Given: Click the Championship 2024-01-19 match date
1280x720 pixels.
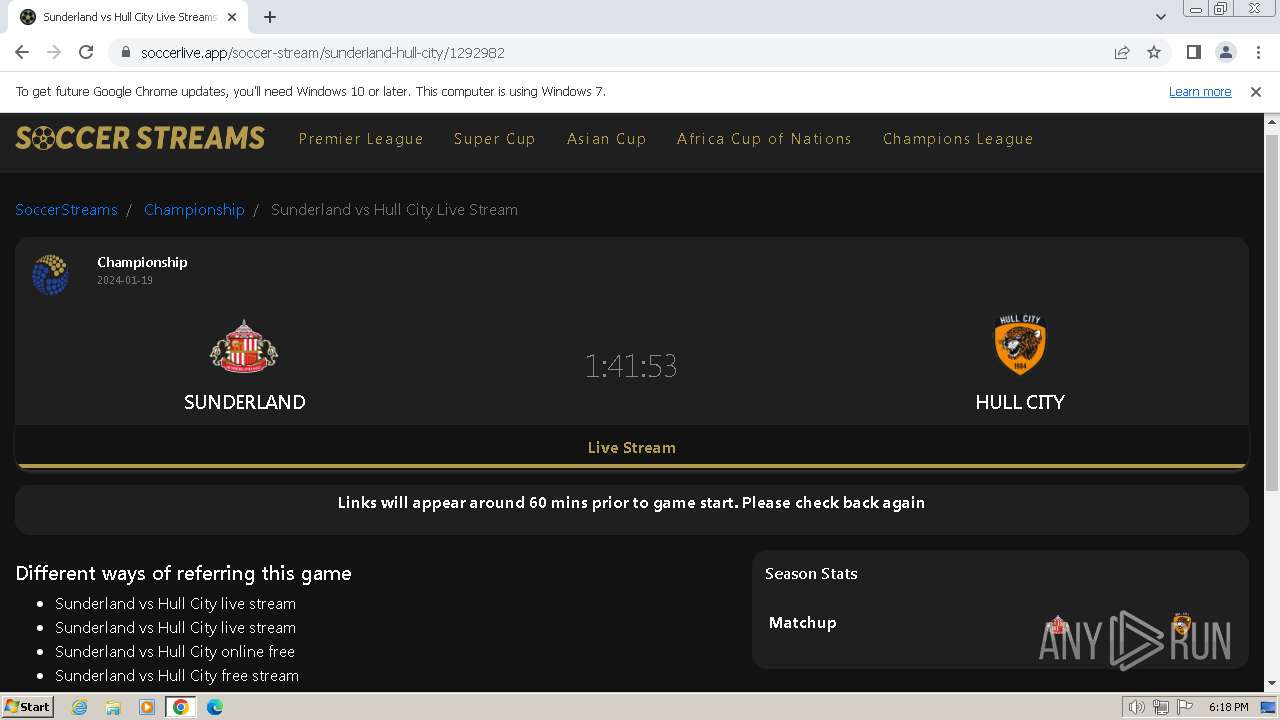Looking at the screenshot, I should point(125,281).
